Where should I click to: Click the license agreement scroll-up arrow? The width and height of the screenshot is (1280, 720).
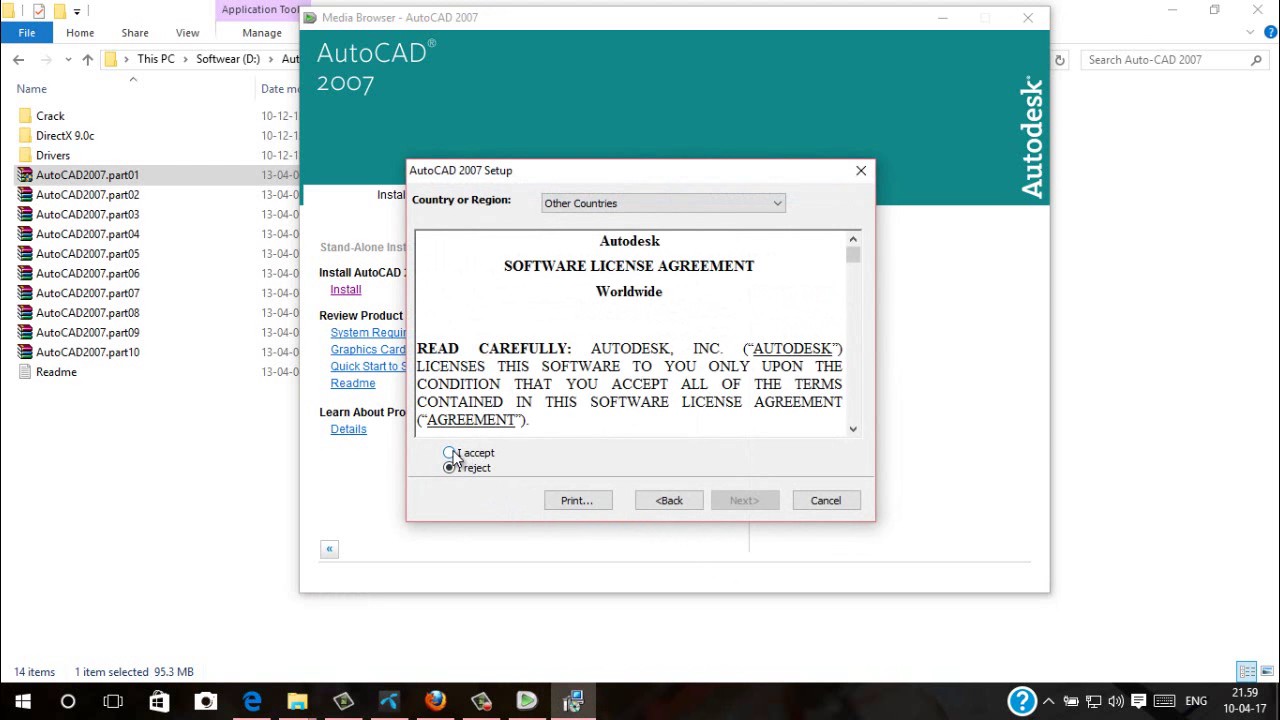pos(853,239)
